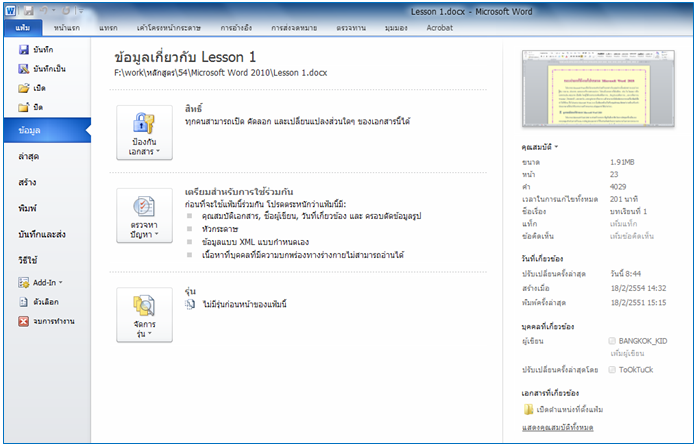Open the ตัวเลือก (Options) item

tap(39, 302)
